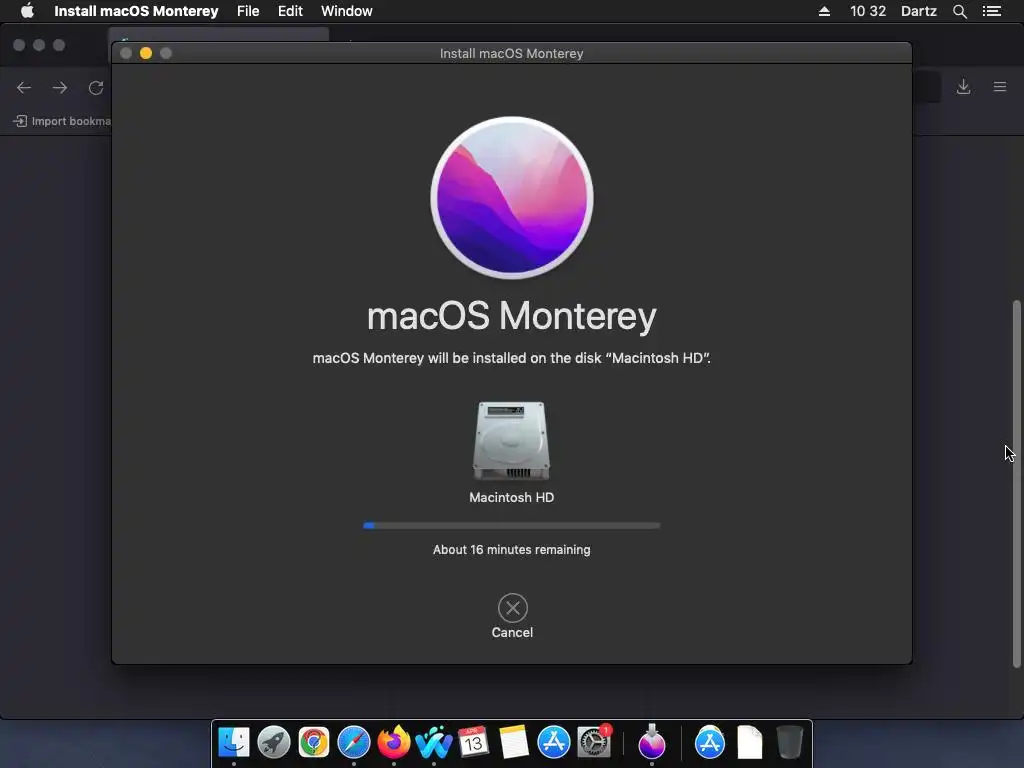
Task: Open Spotlight search magnifier
Action: tap(960, 11)
